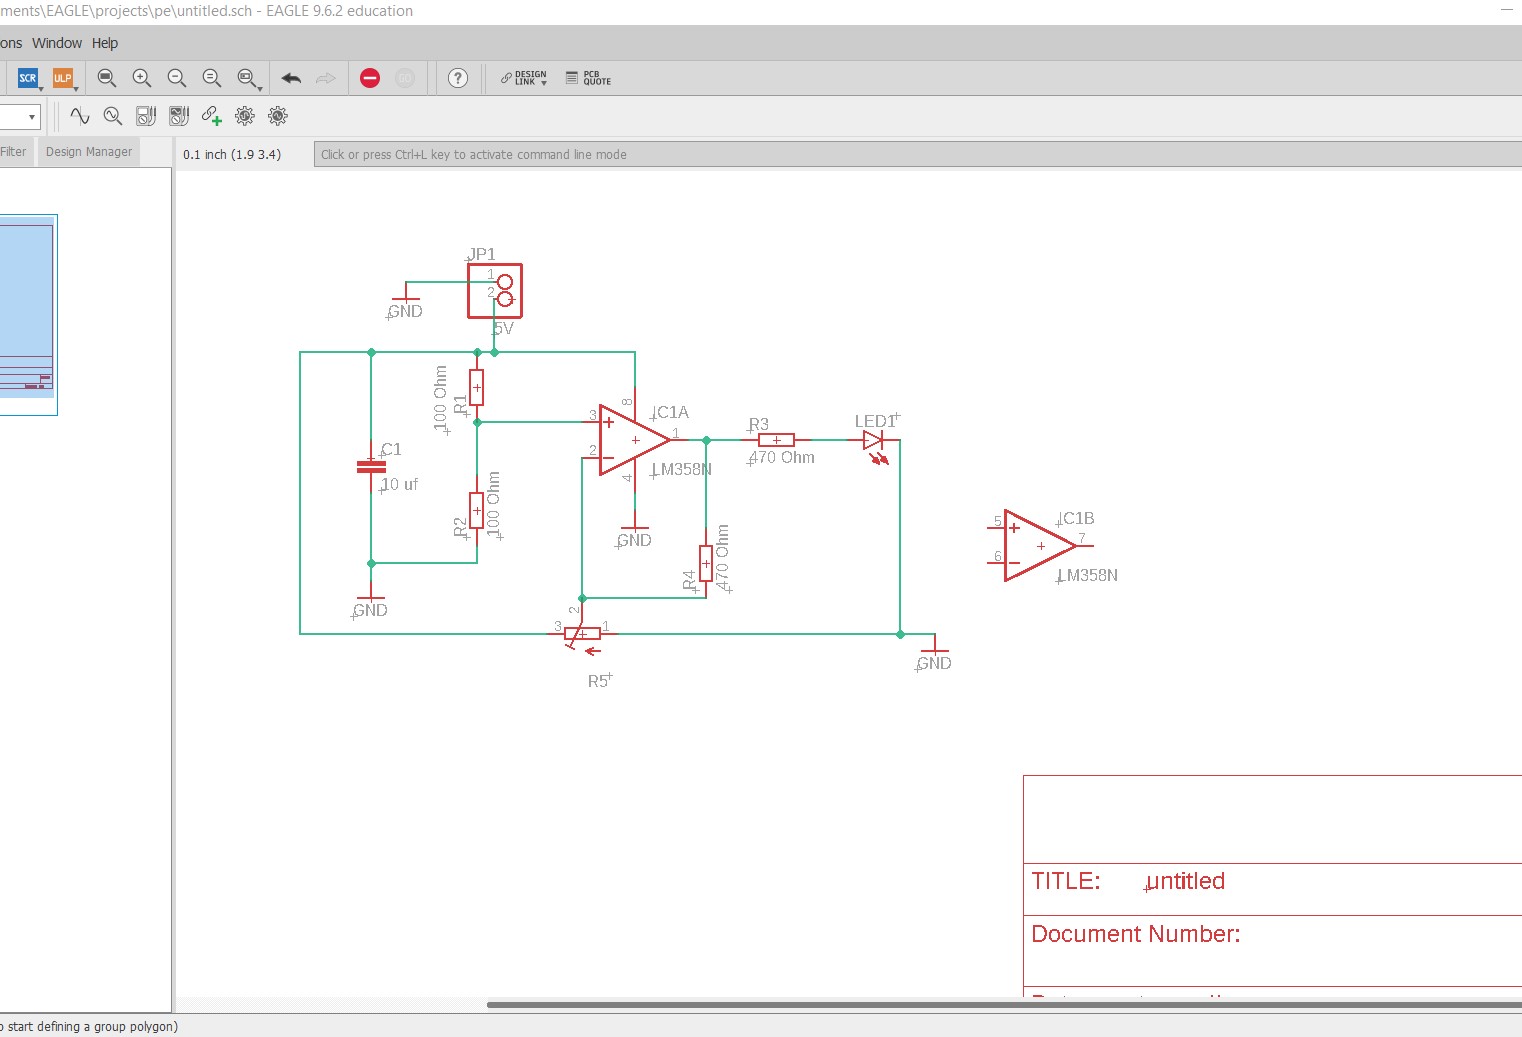Click the link with green plus icon
The image size is (1522, 1037).
211,116
